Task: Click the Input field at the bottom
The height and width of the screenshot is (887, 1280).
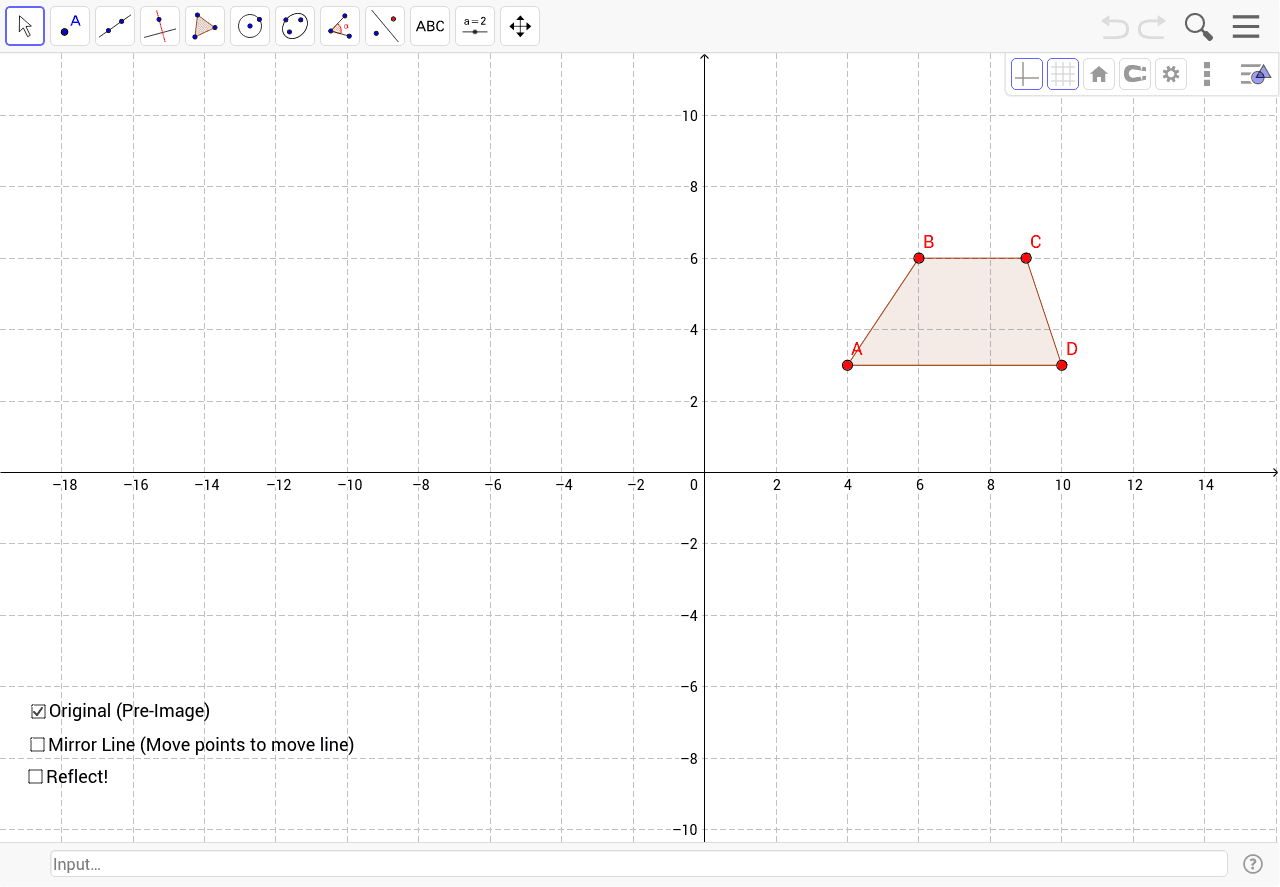Action: [640, 863]
